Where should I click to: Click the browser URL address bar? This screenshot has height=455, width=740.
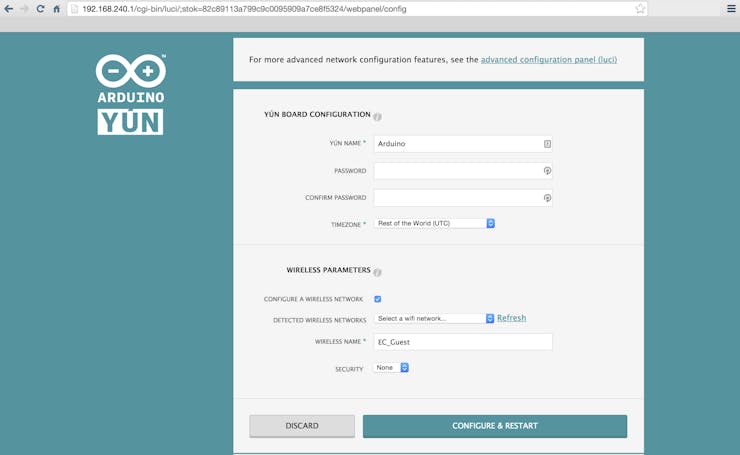357,9
